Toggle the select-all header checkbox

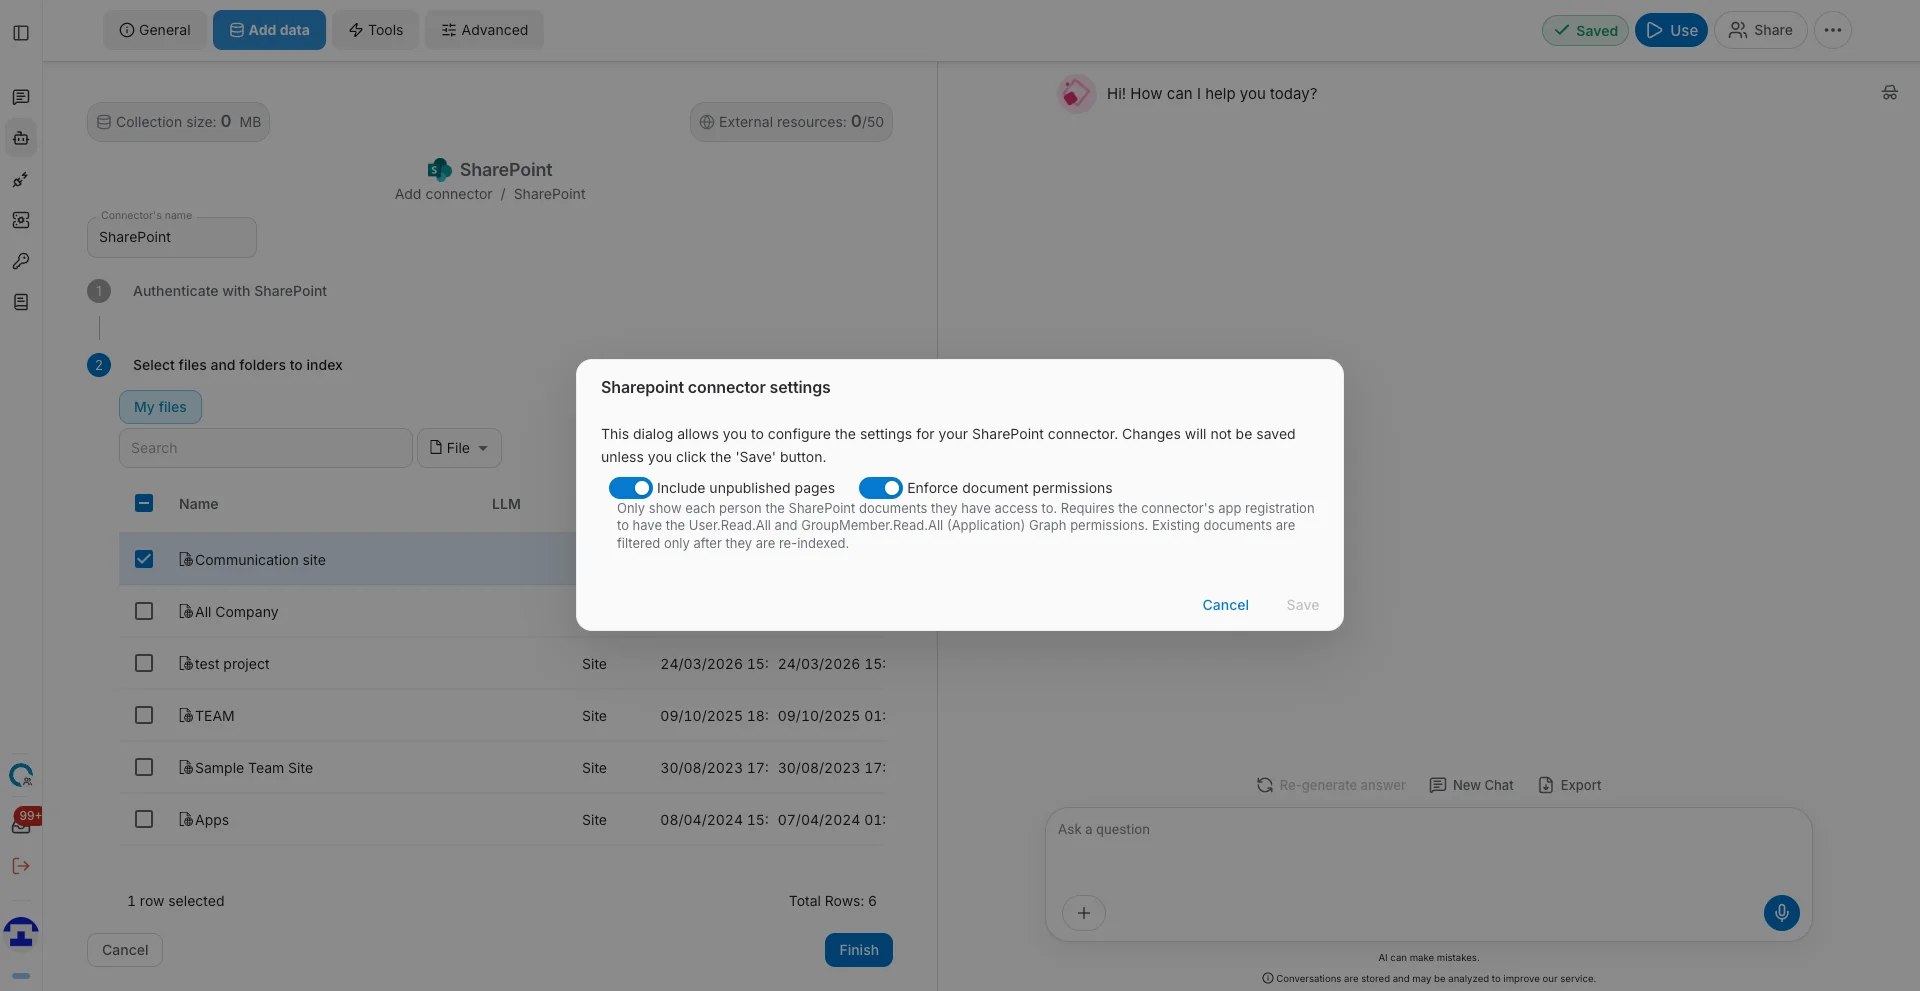pyautogui.click(x=144, y=503)
